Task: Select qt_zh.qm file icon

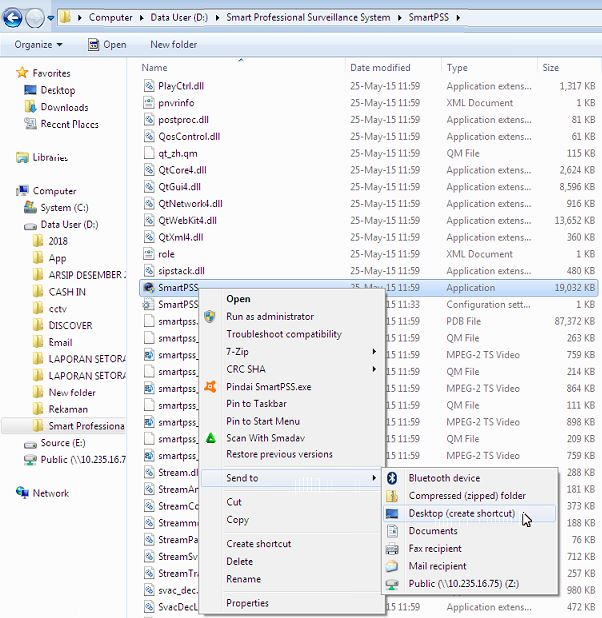Action: pos(149,153)
